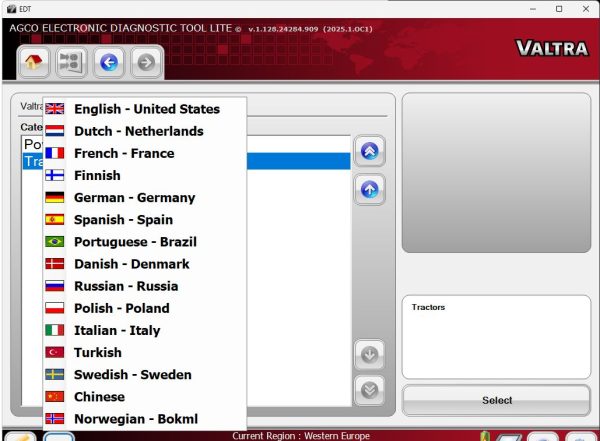Click the 'Tractors' description text

point(428,307)
